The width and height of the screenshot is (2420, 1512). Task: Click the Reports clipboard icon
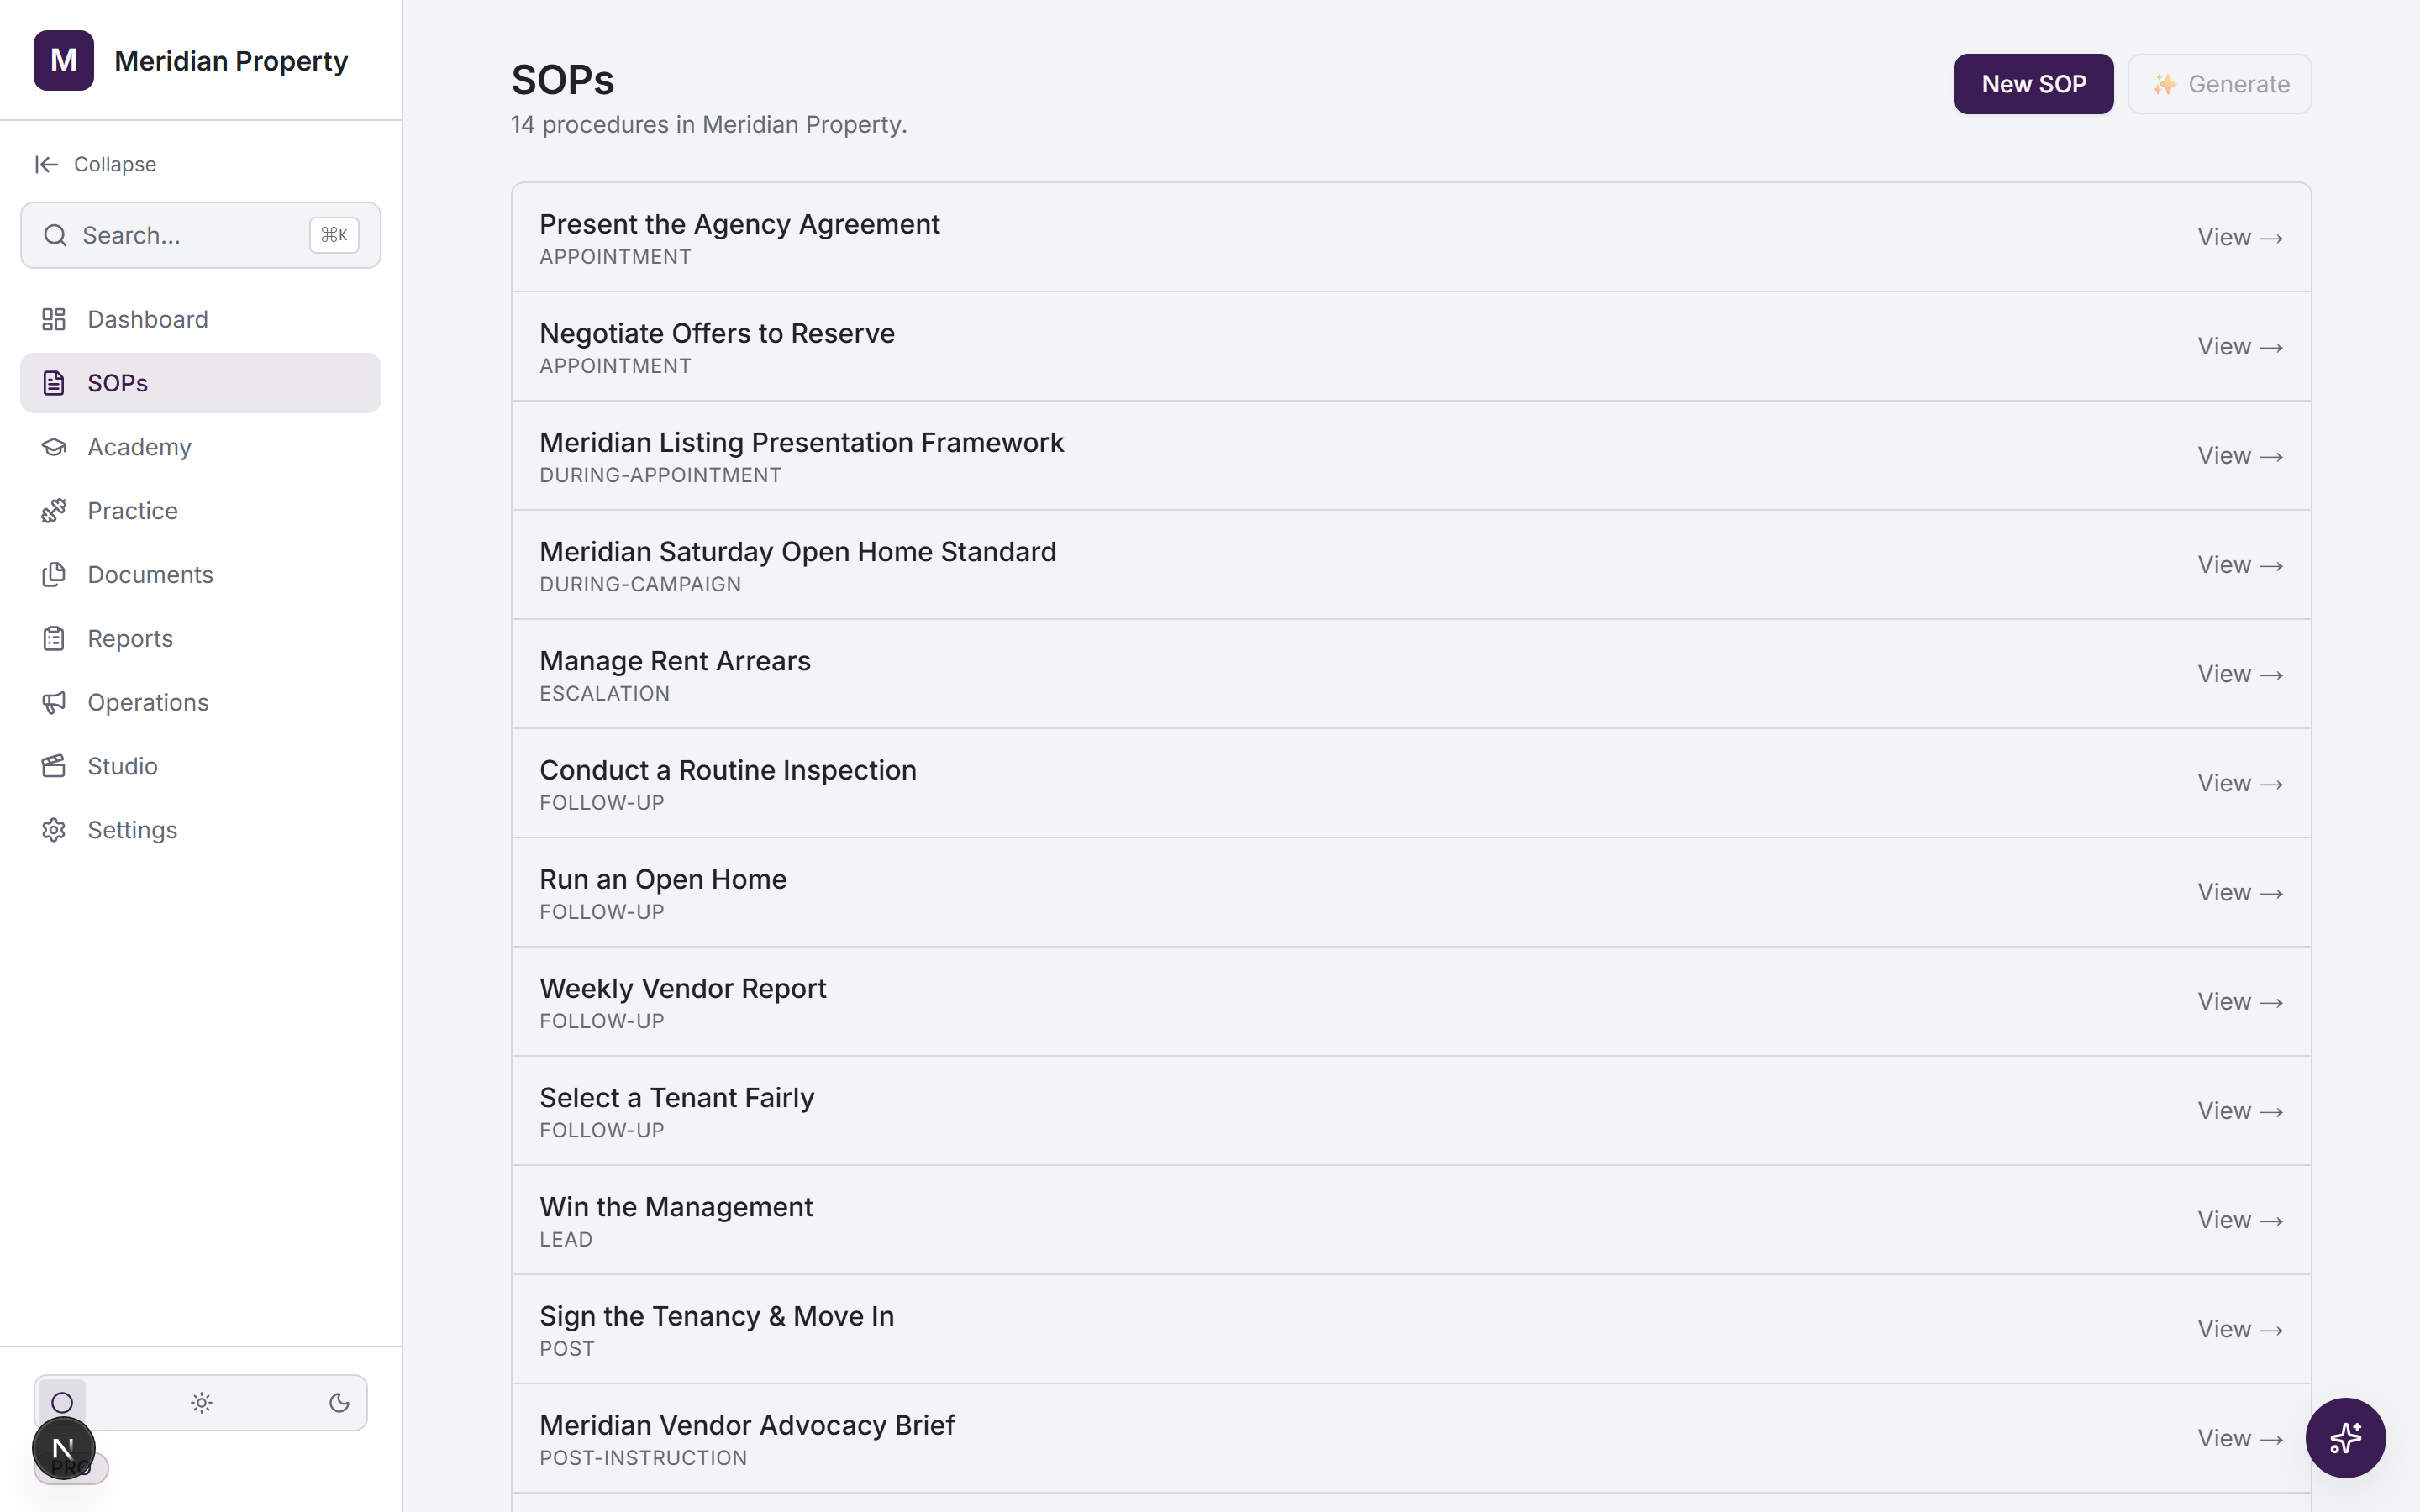tap(54, 639)
